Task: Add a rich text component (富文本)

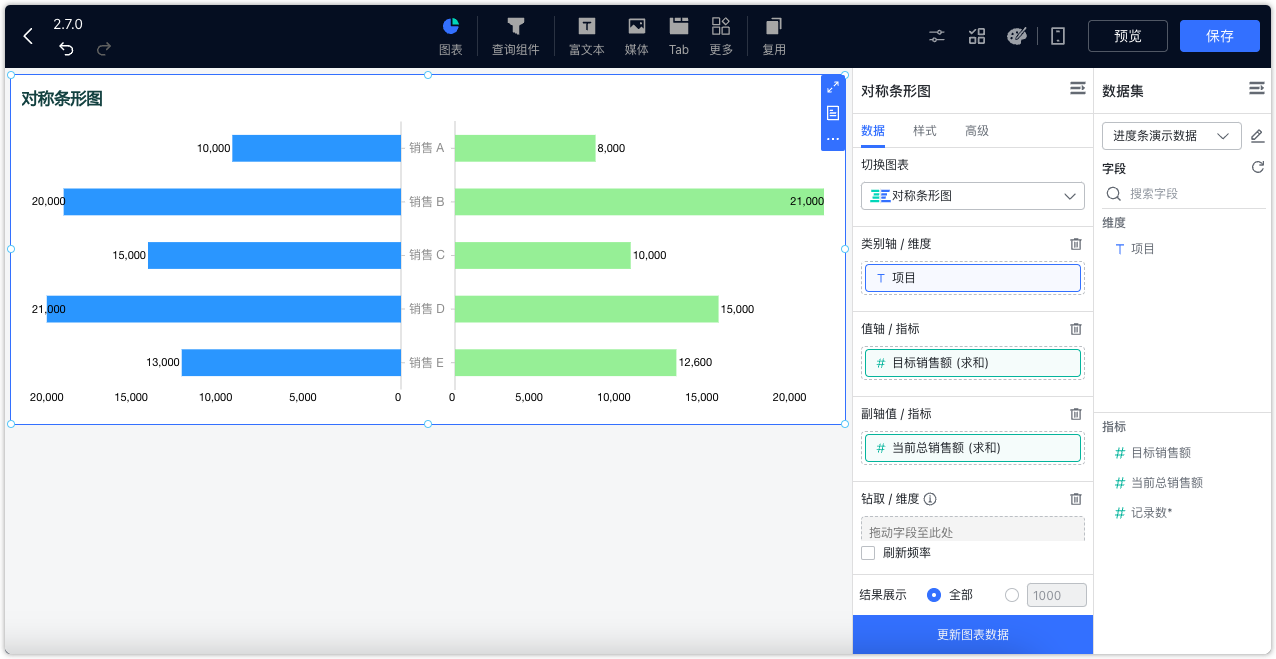Action: pos(586,35)
